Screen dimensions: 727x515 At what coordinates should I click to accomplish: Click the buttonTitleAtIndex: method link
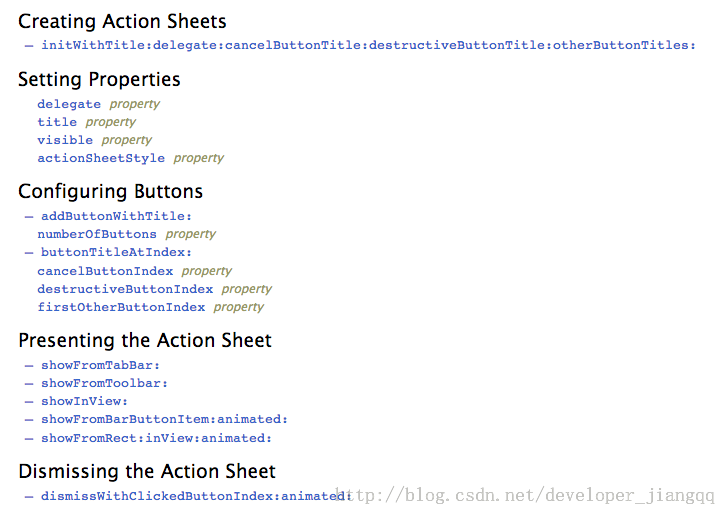click(x=116, y=252)
